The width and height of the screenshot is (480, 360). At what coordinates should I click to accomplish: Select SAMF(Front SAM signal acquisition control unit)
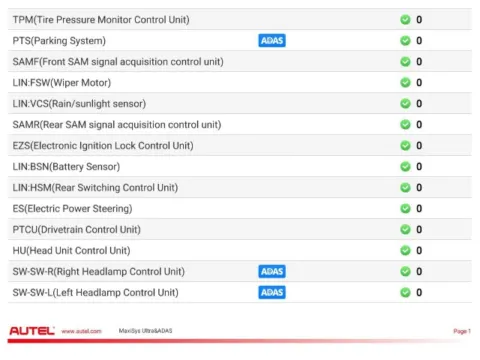coord(118,62)
